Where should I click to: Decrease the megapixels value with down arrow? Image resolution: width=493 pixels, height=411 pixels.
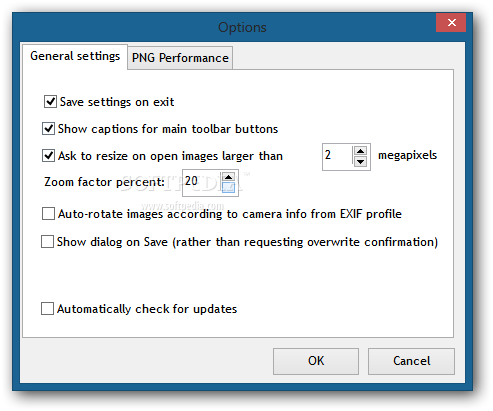(360, 162)
